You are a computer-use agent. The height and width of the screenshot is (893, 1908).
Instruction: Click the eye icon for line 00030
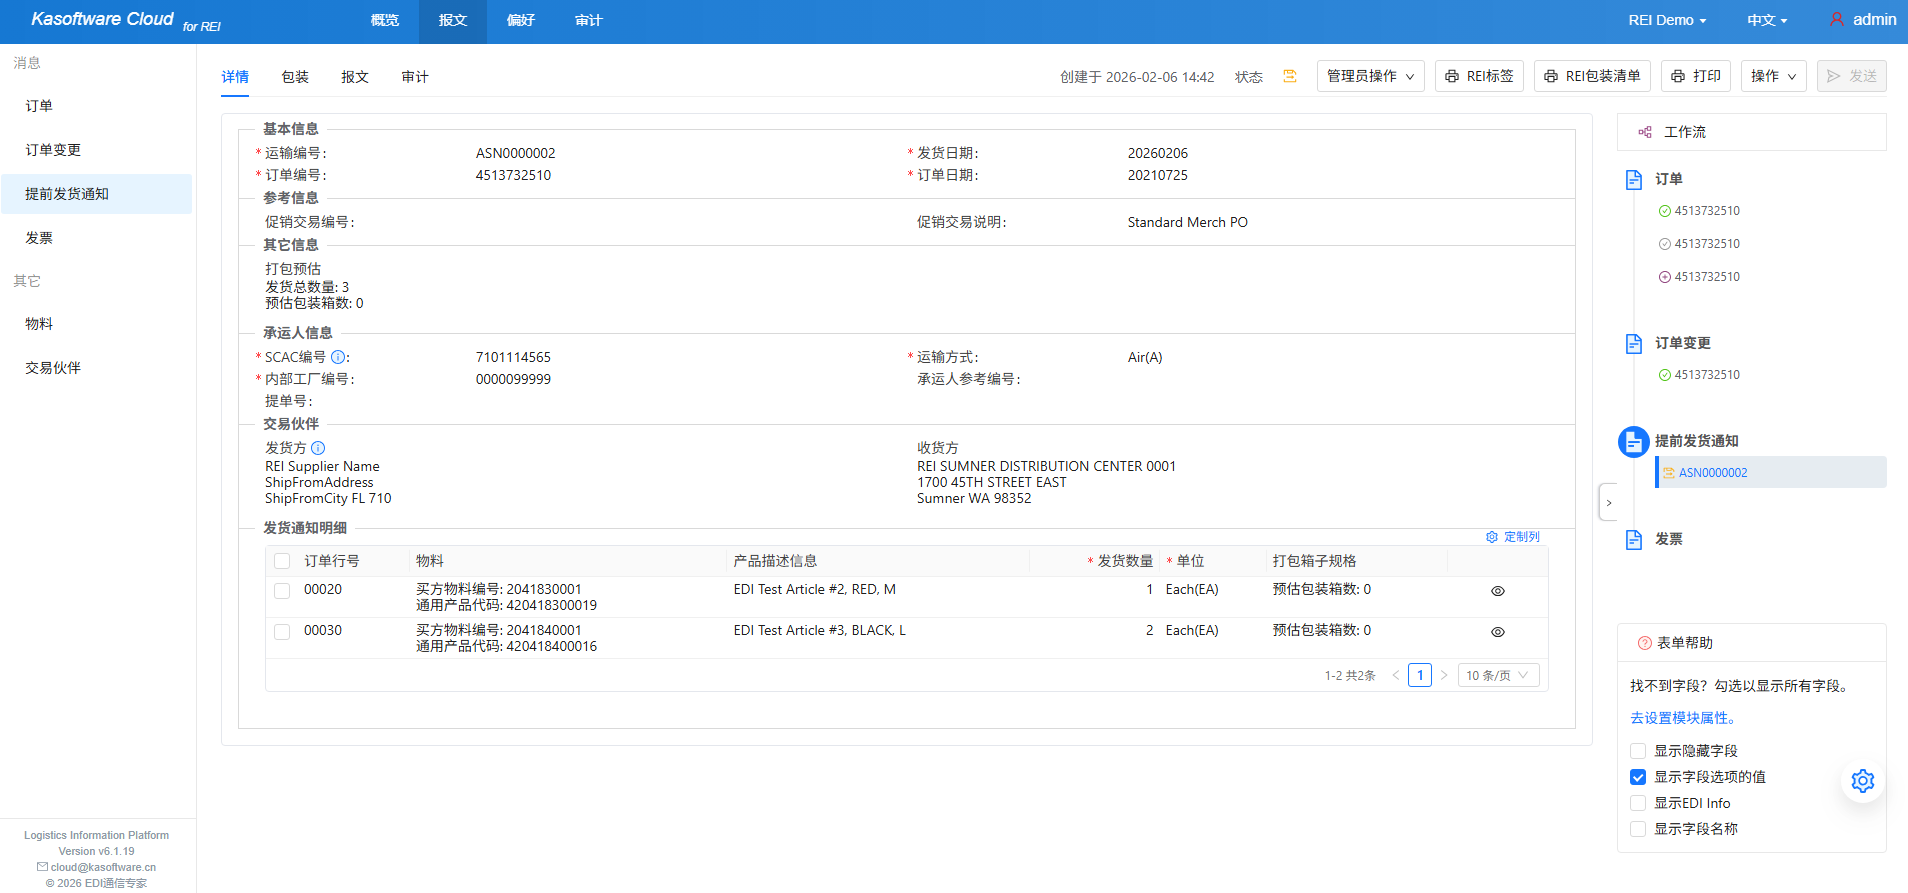(x=1497, y=632)
